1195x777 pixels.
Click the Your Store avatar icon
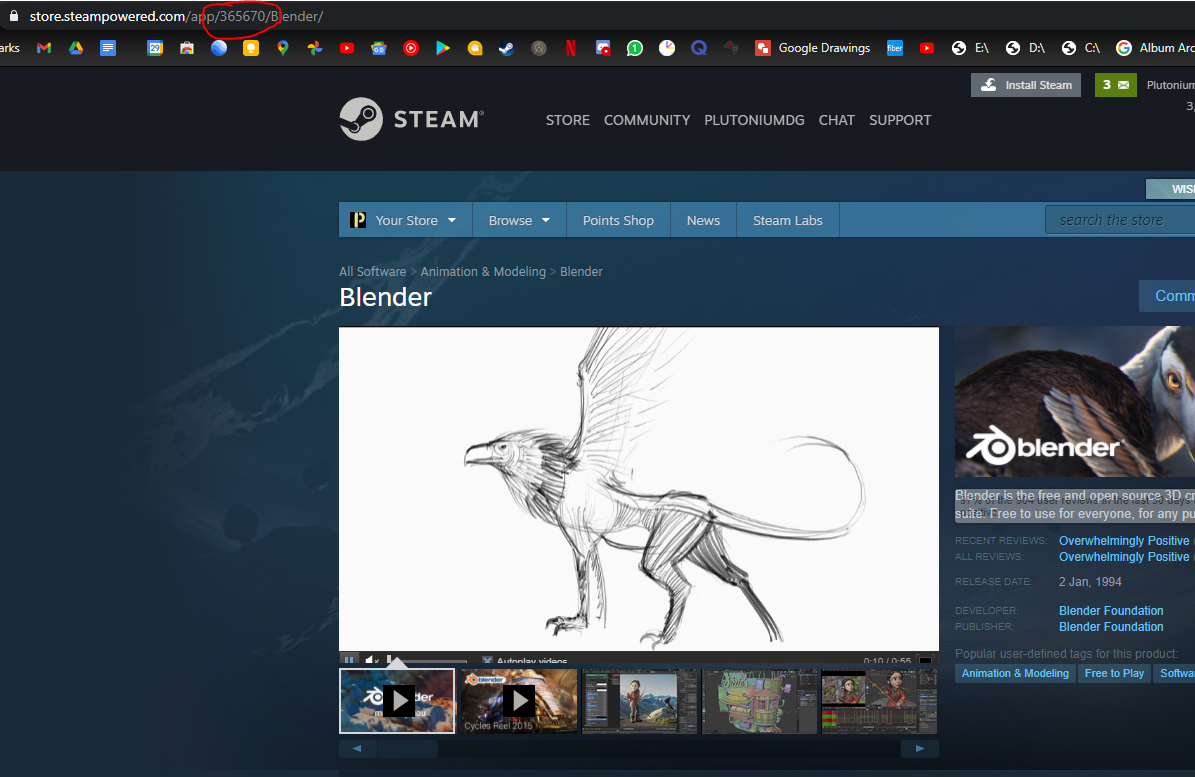point(357,220)
